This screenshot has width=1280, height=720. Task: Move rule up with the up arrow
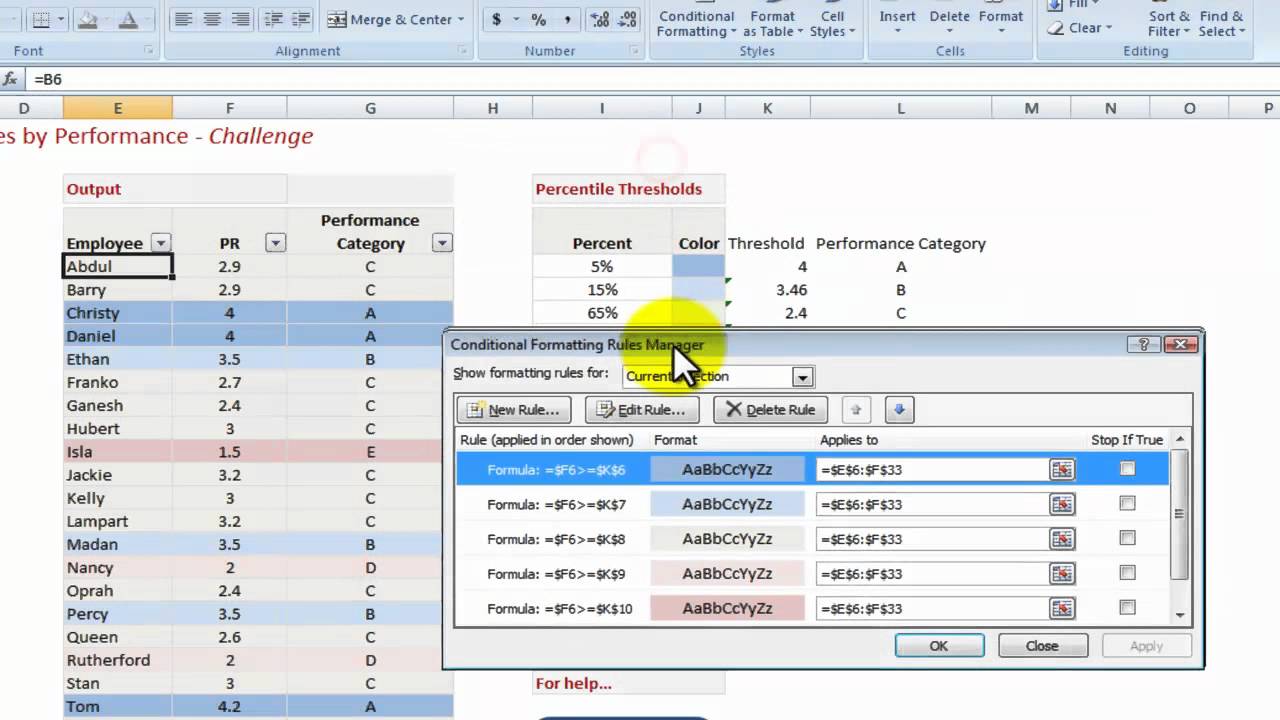coord(857,409)
